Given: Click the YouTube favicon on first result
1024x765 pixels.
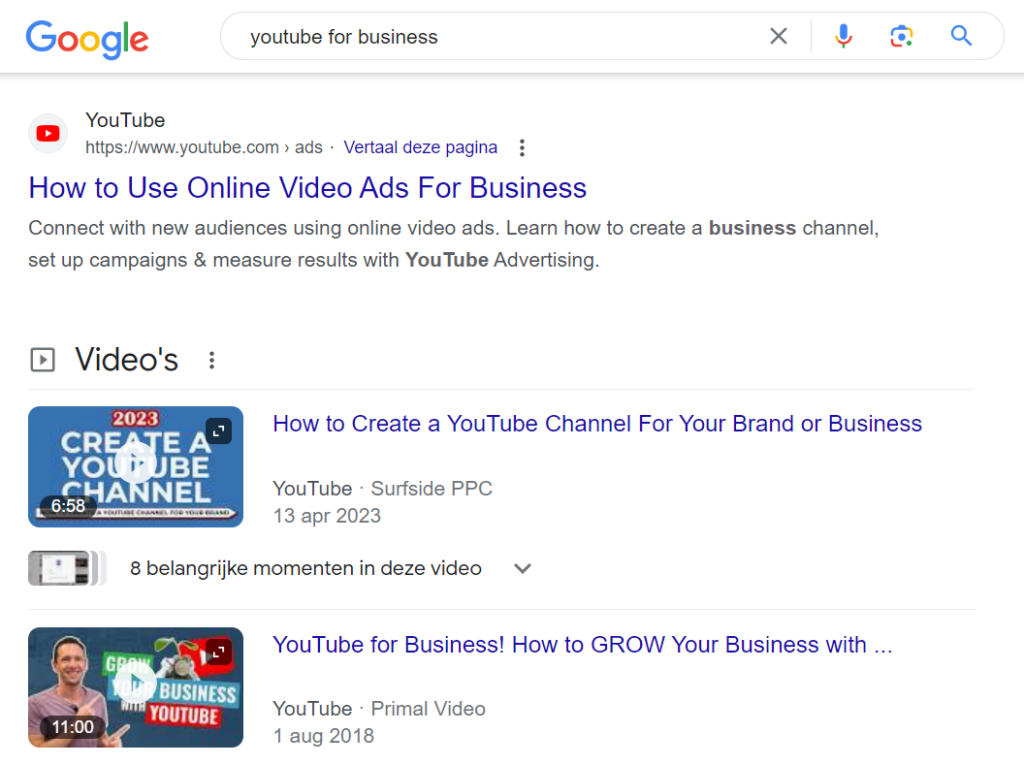Looking at the screenshot, I should tap(48, 133).
